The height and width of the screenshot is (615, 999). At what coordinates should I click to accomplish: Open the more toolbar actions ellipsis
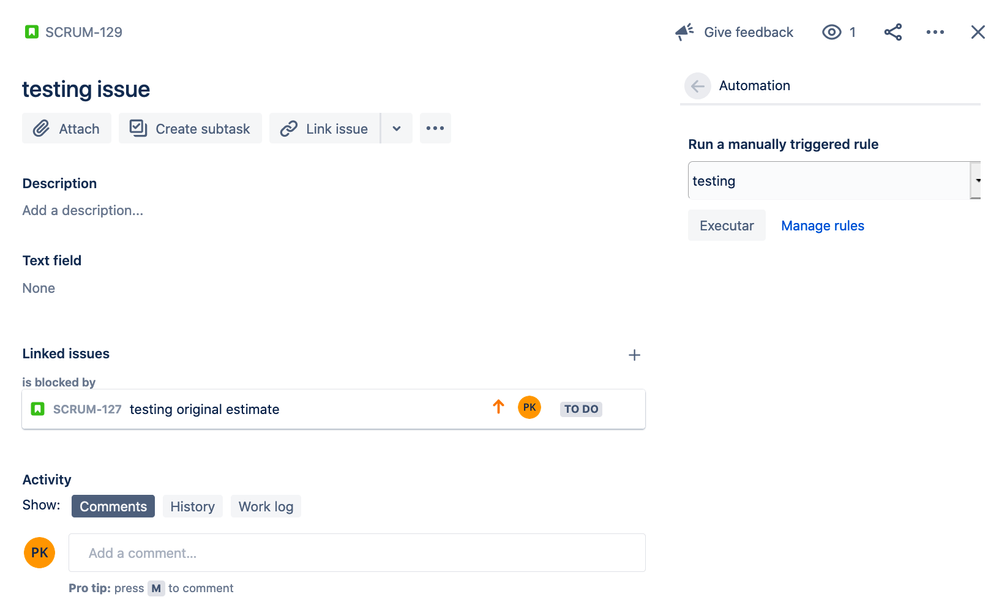(435, 128)
